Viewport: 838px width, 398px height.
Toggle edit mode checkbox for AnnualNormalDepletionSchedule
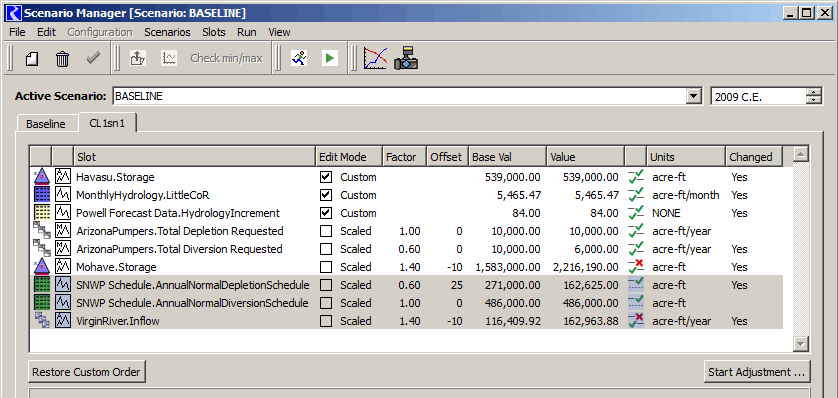[x=325, y=285]
